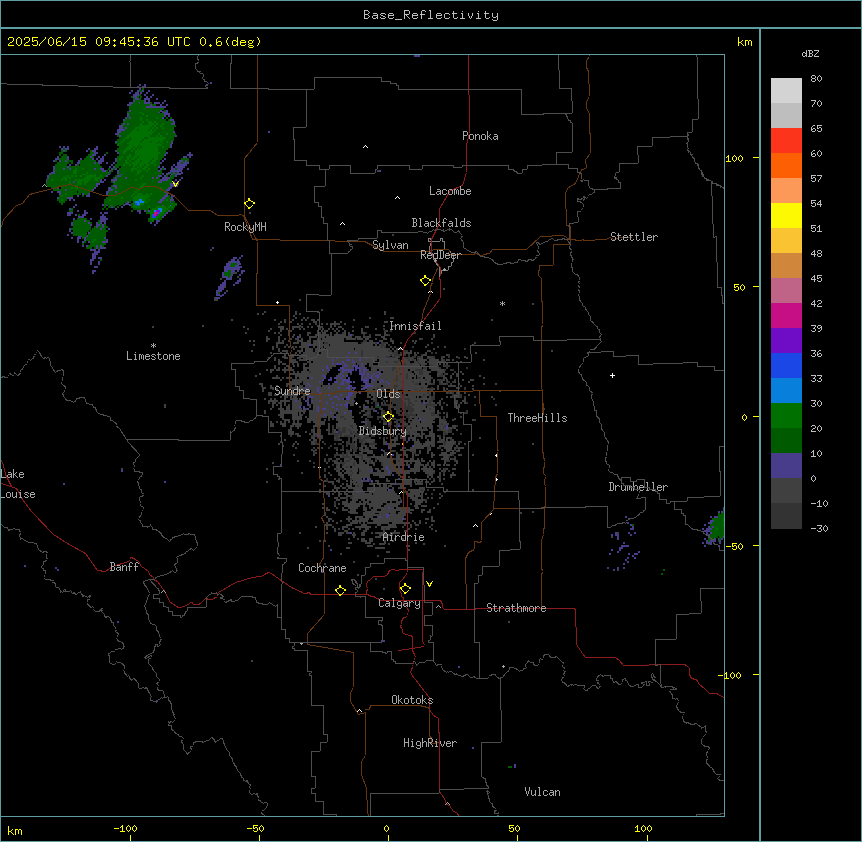This screenshot has width=862, height=842.
Task: Click the orange 57-60 dBZ legend swatch
Action: [x=786, y=165]
